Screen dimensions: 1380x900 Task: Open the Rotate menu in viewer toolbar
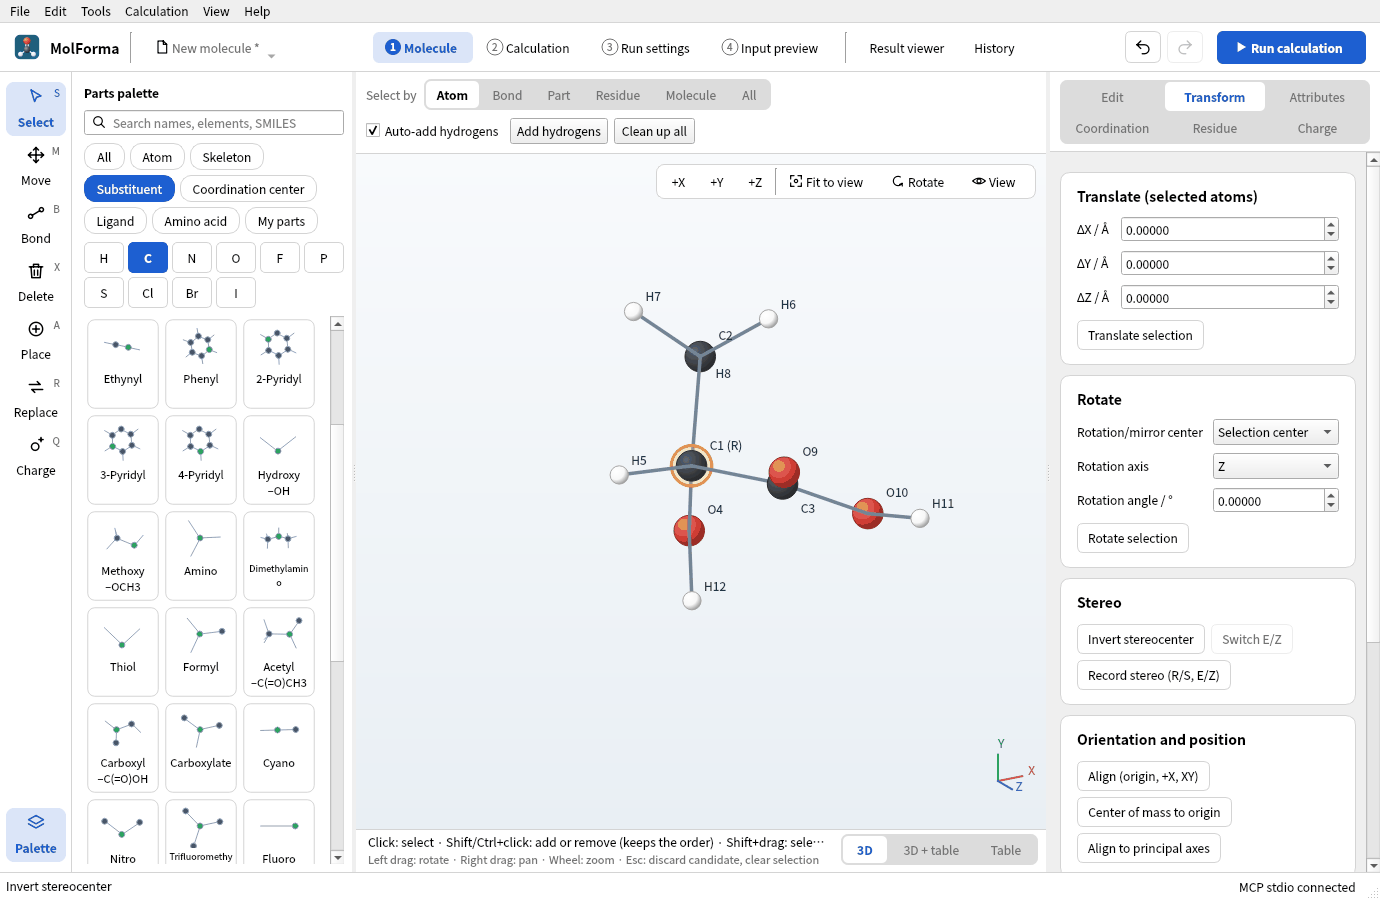click(x=918, y=182)
